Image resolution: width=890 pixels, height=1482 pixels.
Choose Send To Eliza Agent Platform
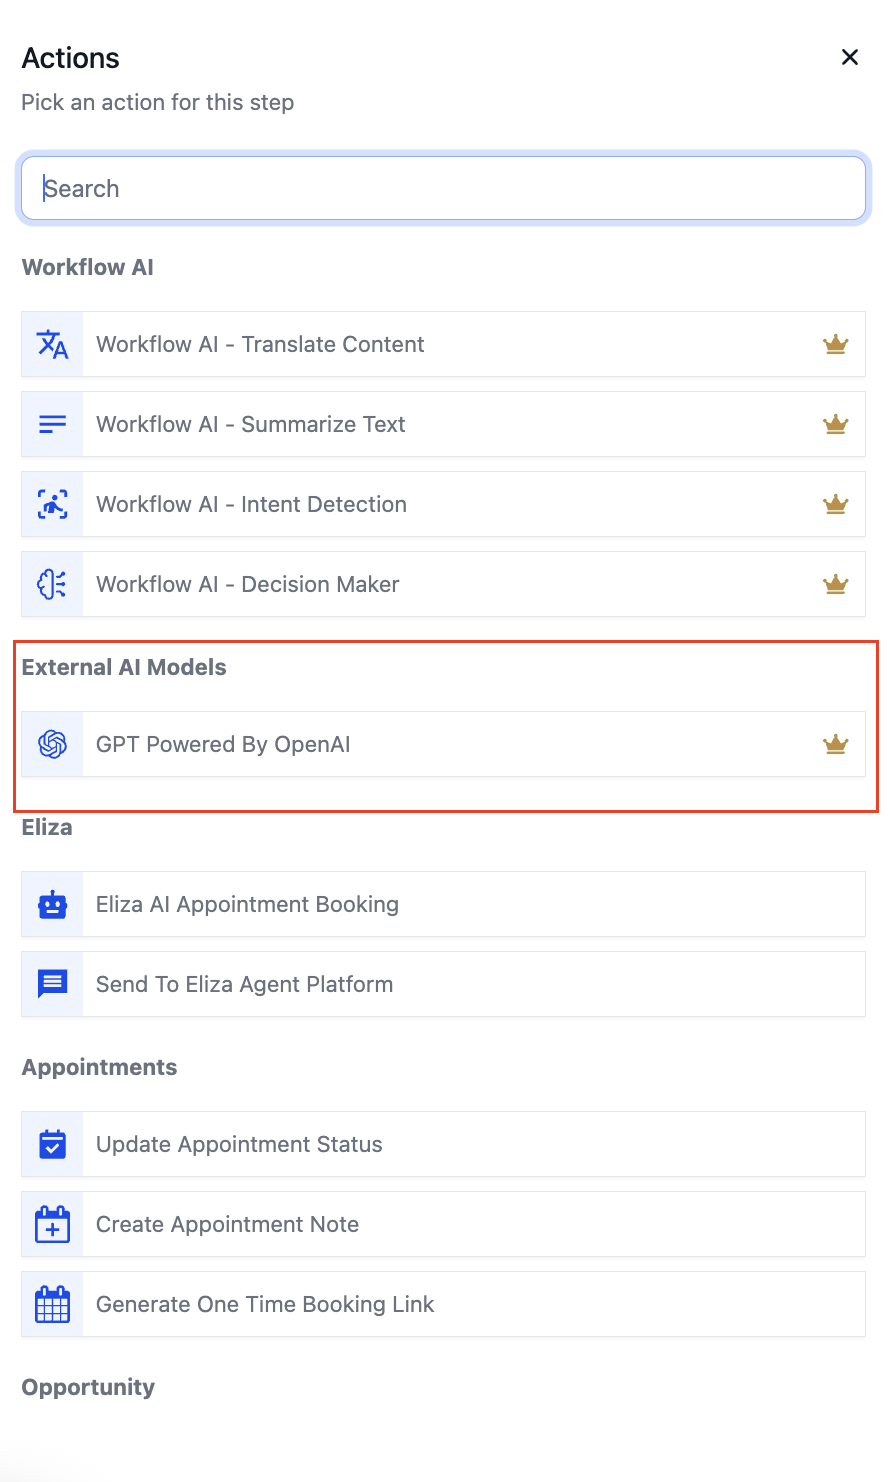point(244,984)
